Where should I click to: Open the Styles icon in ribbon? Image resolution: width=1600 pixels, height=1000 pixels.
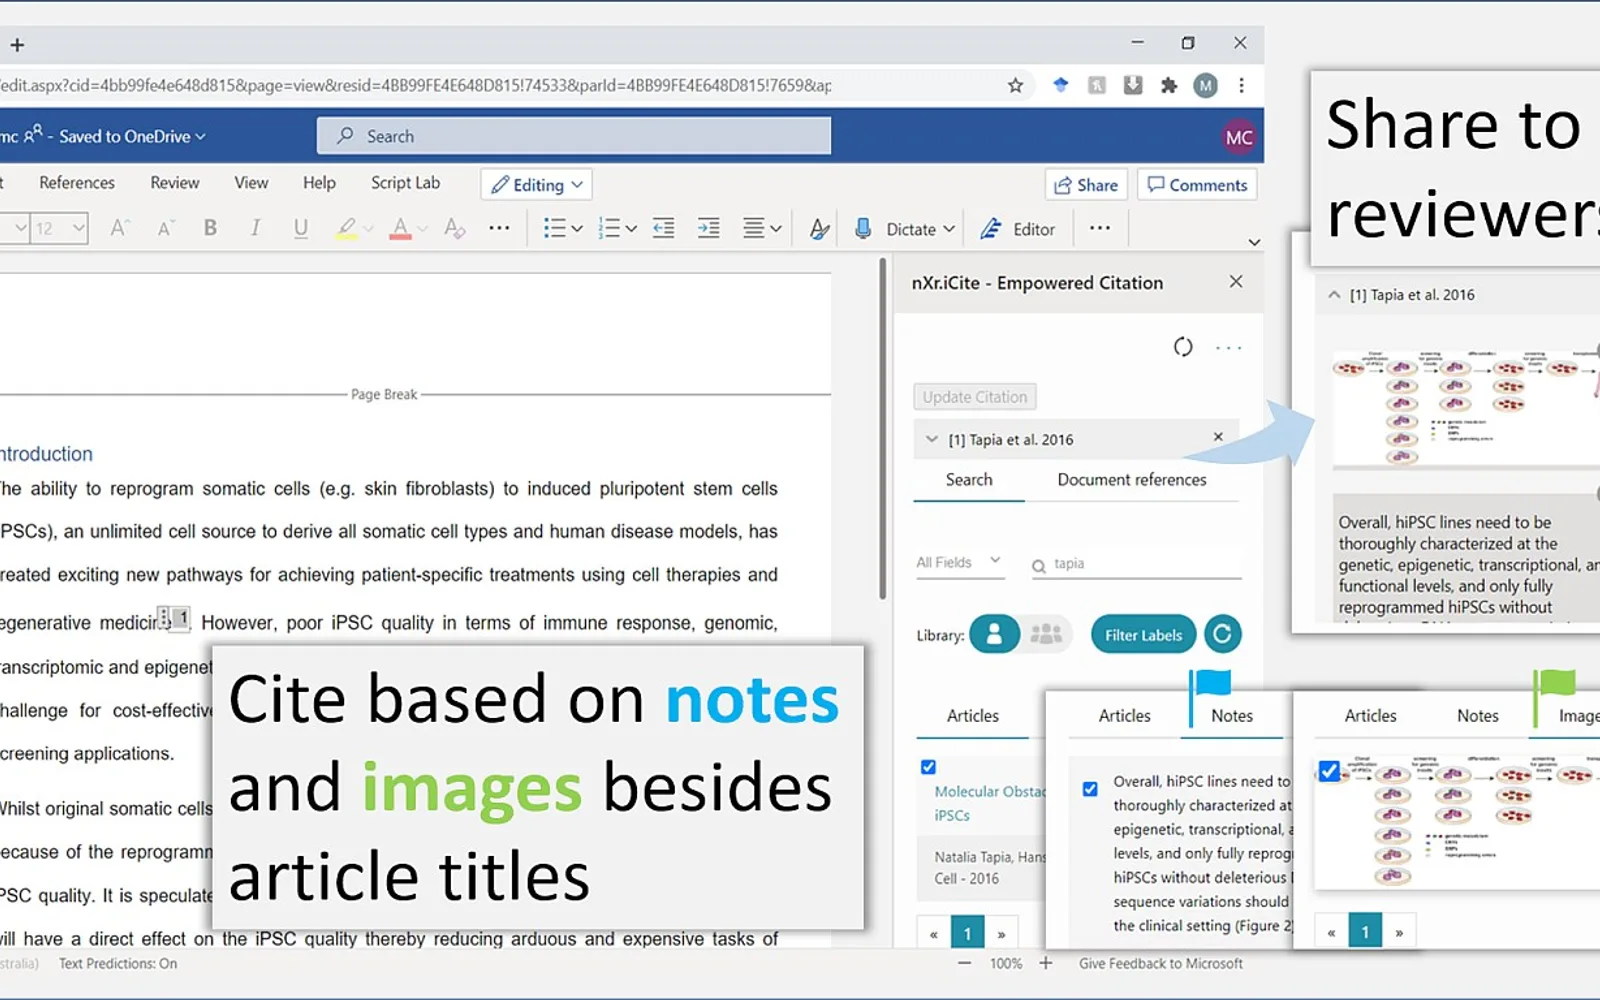click(x=819, y=229)
